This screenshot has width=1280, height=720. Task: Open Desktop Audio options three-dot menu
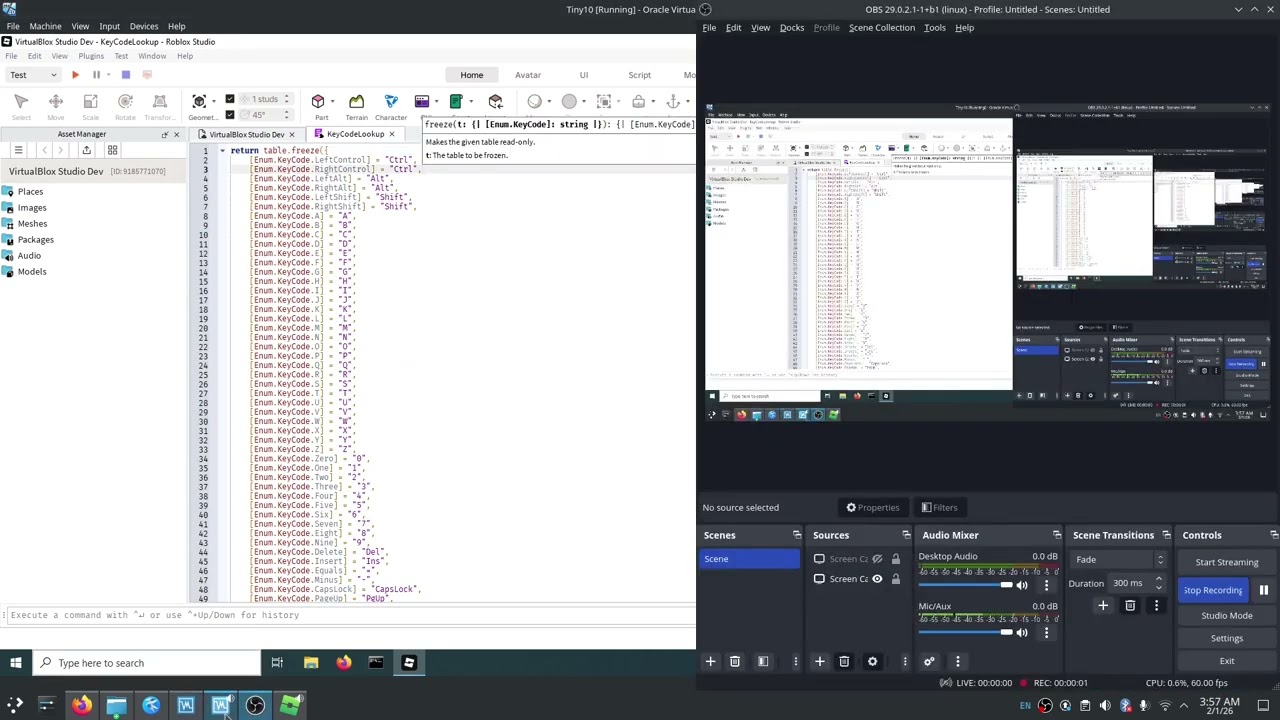coord(1047,585)
